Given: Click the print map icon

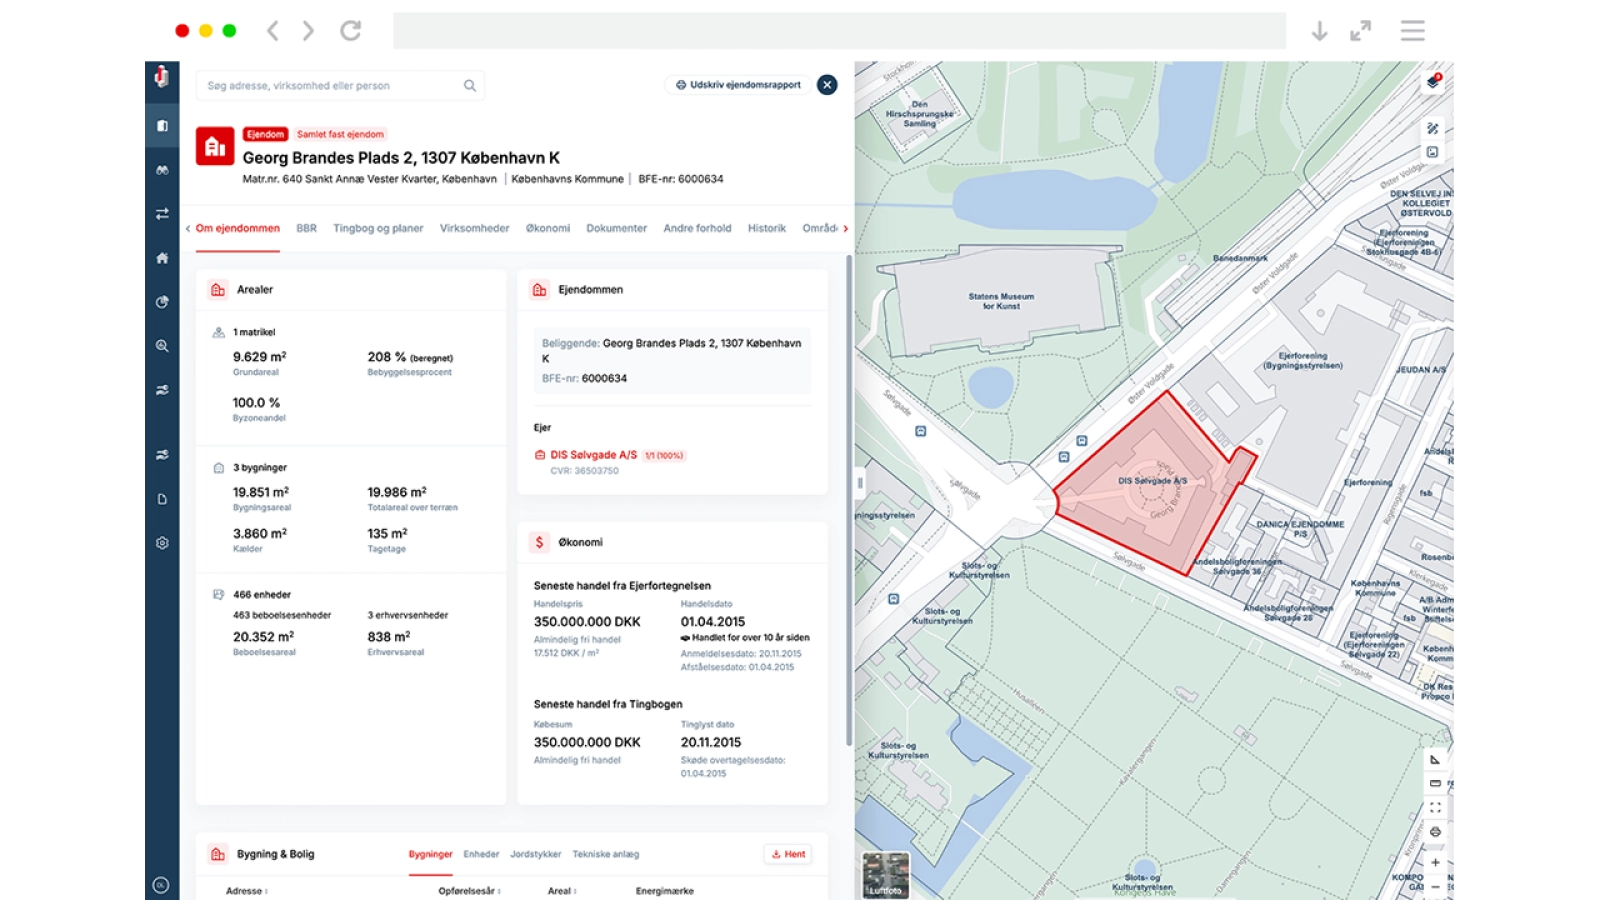Looking at the screenshot, I should click(1435, 832).
